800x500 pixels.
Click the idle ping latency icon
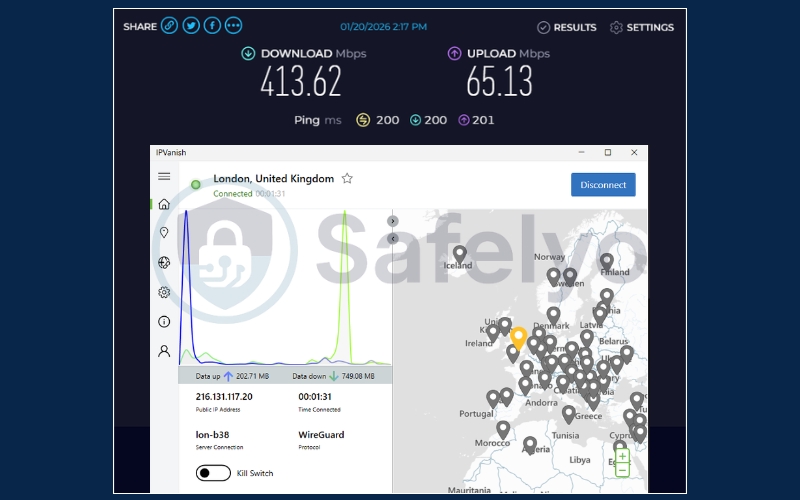point(363,120)
